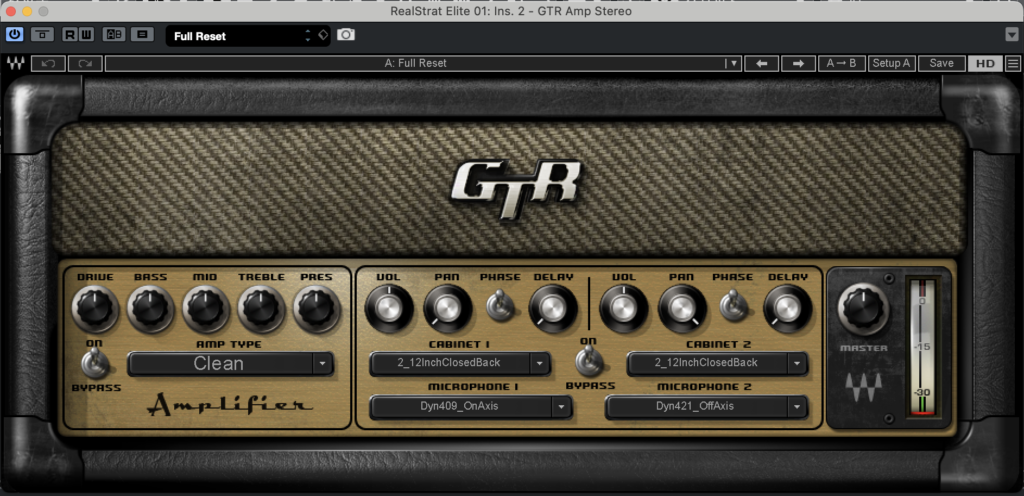
Task: Toggle the Cabinet 2 On/Bypass switch
Action: 587,361
